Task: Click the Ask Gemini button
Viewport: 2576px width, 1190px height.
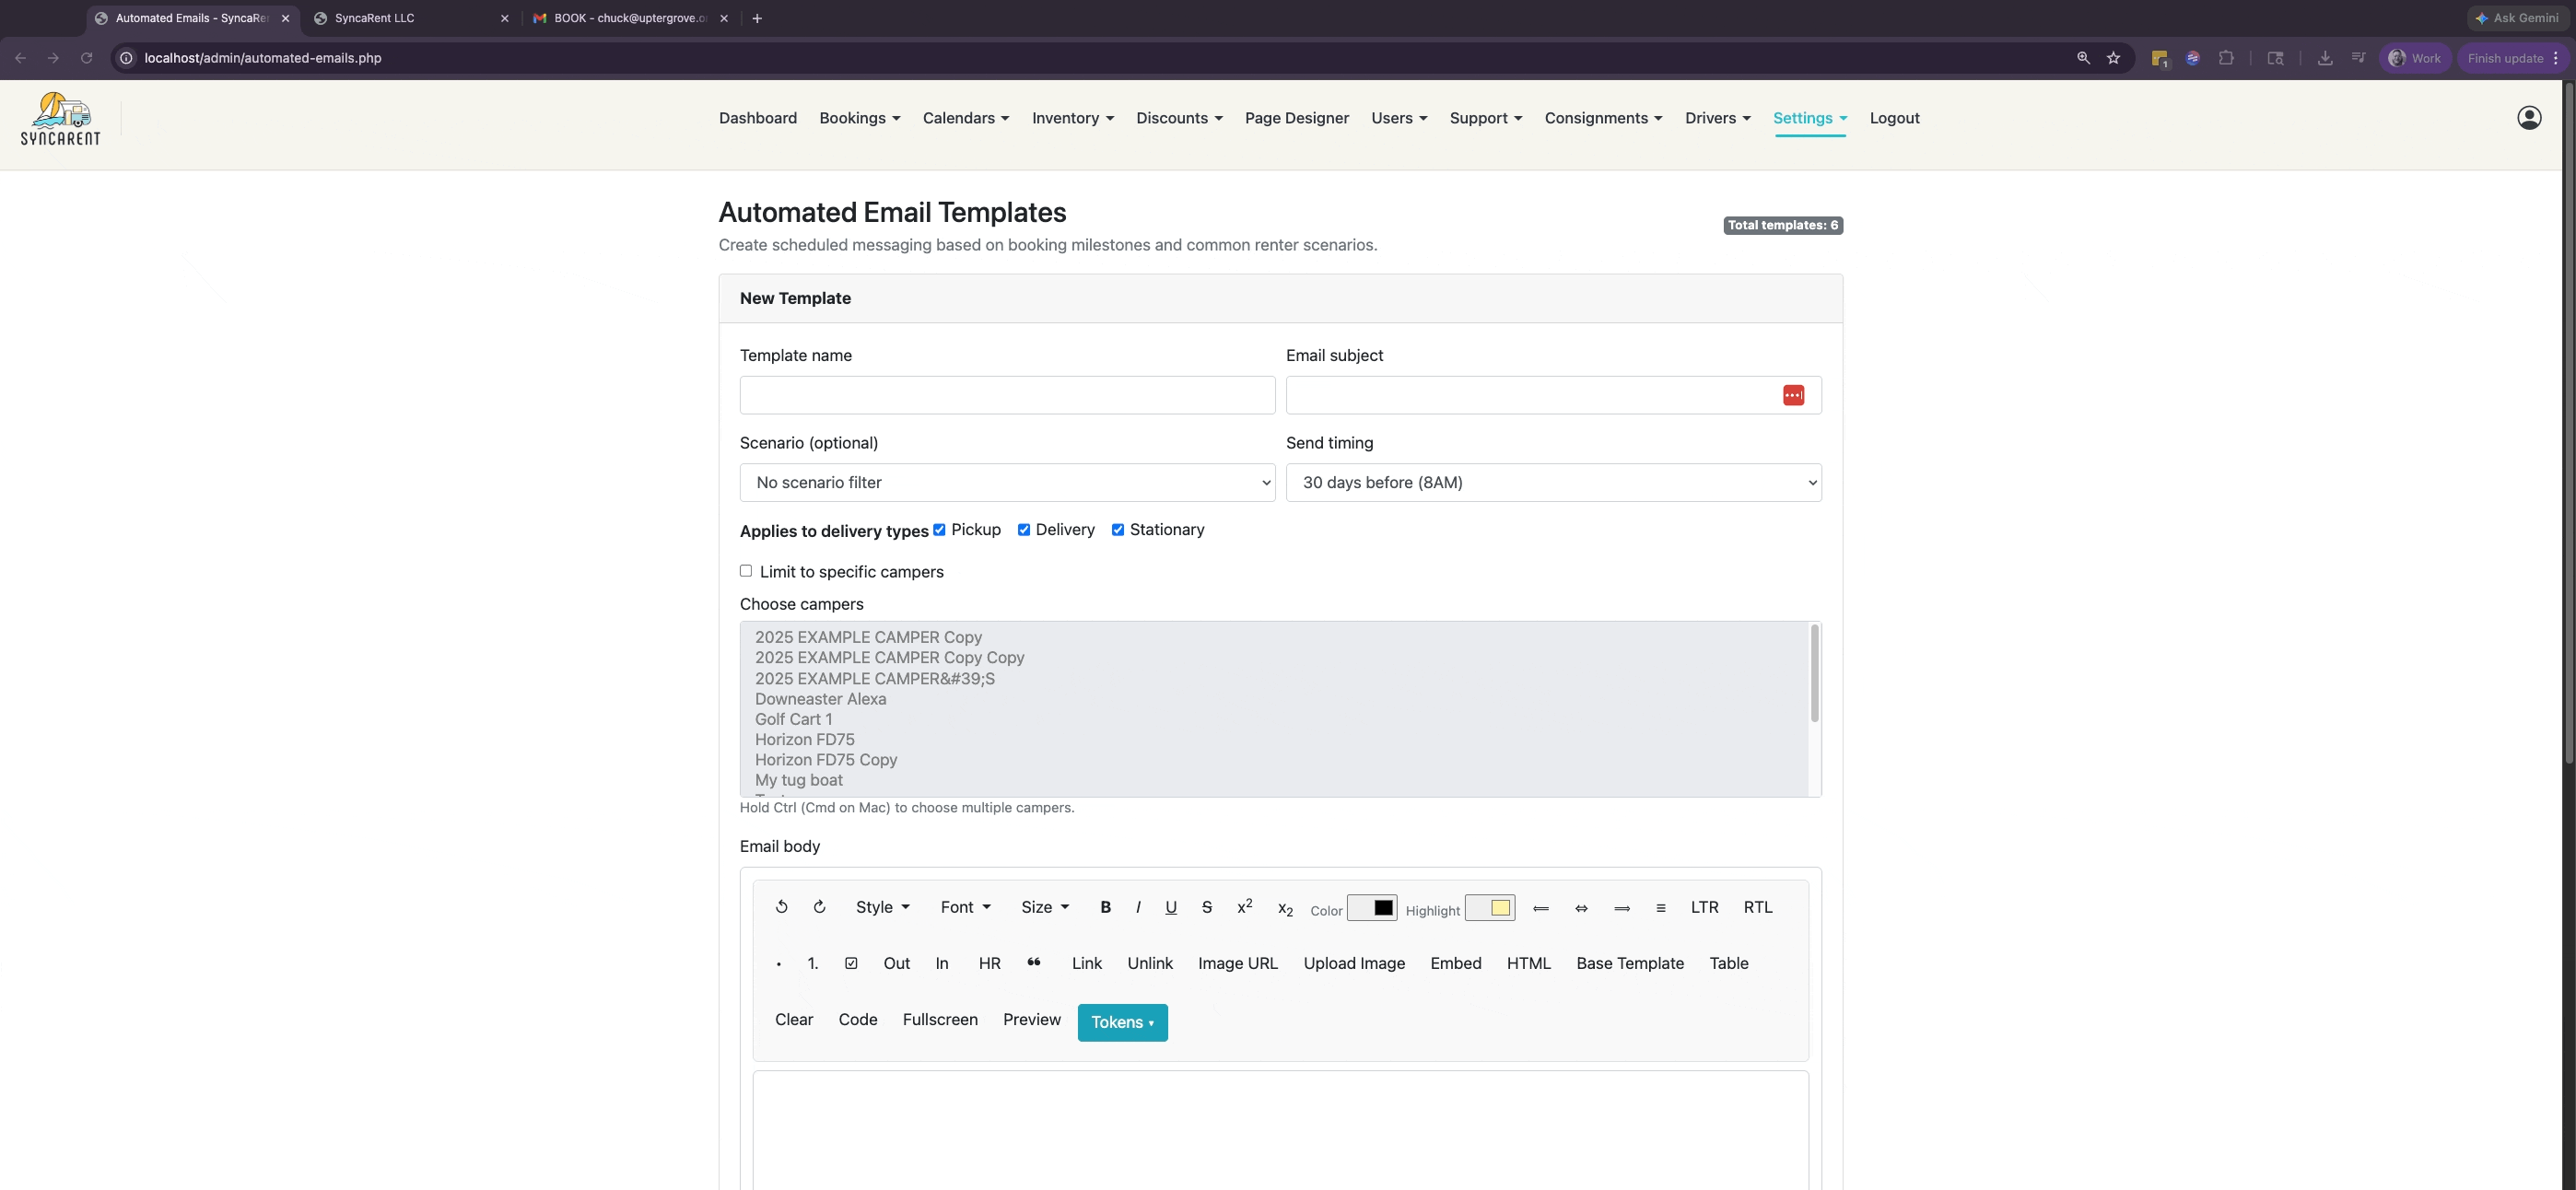Action: [x=2516, y=18]
